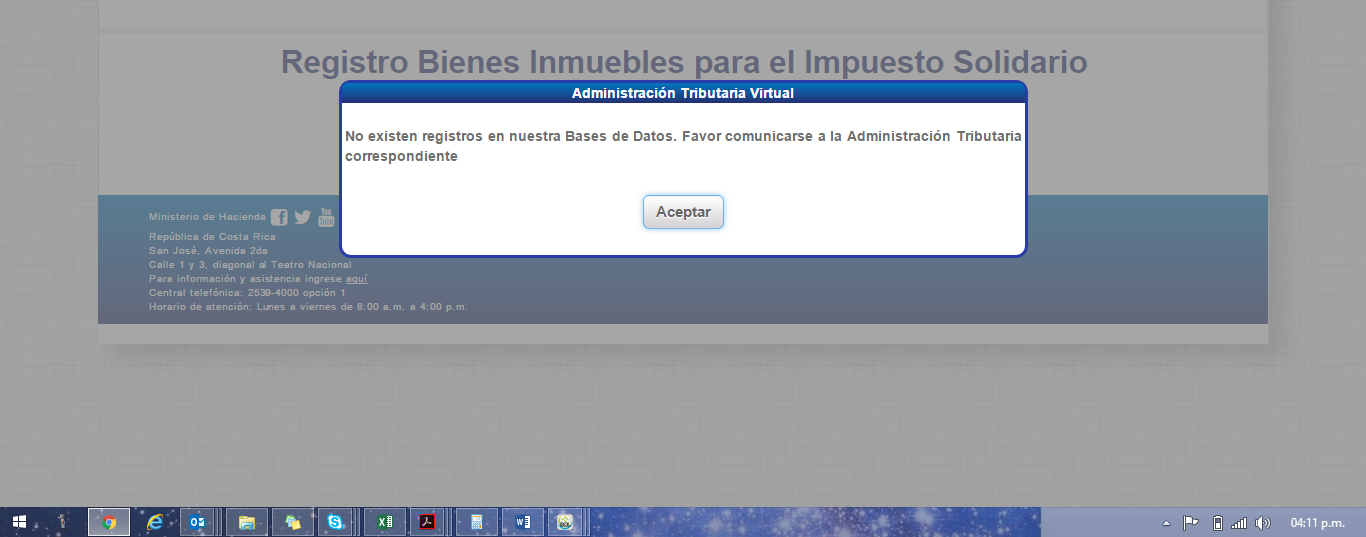
Task: Open Skype from the taskbar
Action: click(x=335, y=522)
